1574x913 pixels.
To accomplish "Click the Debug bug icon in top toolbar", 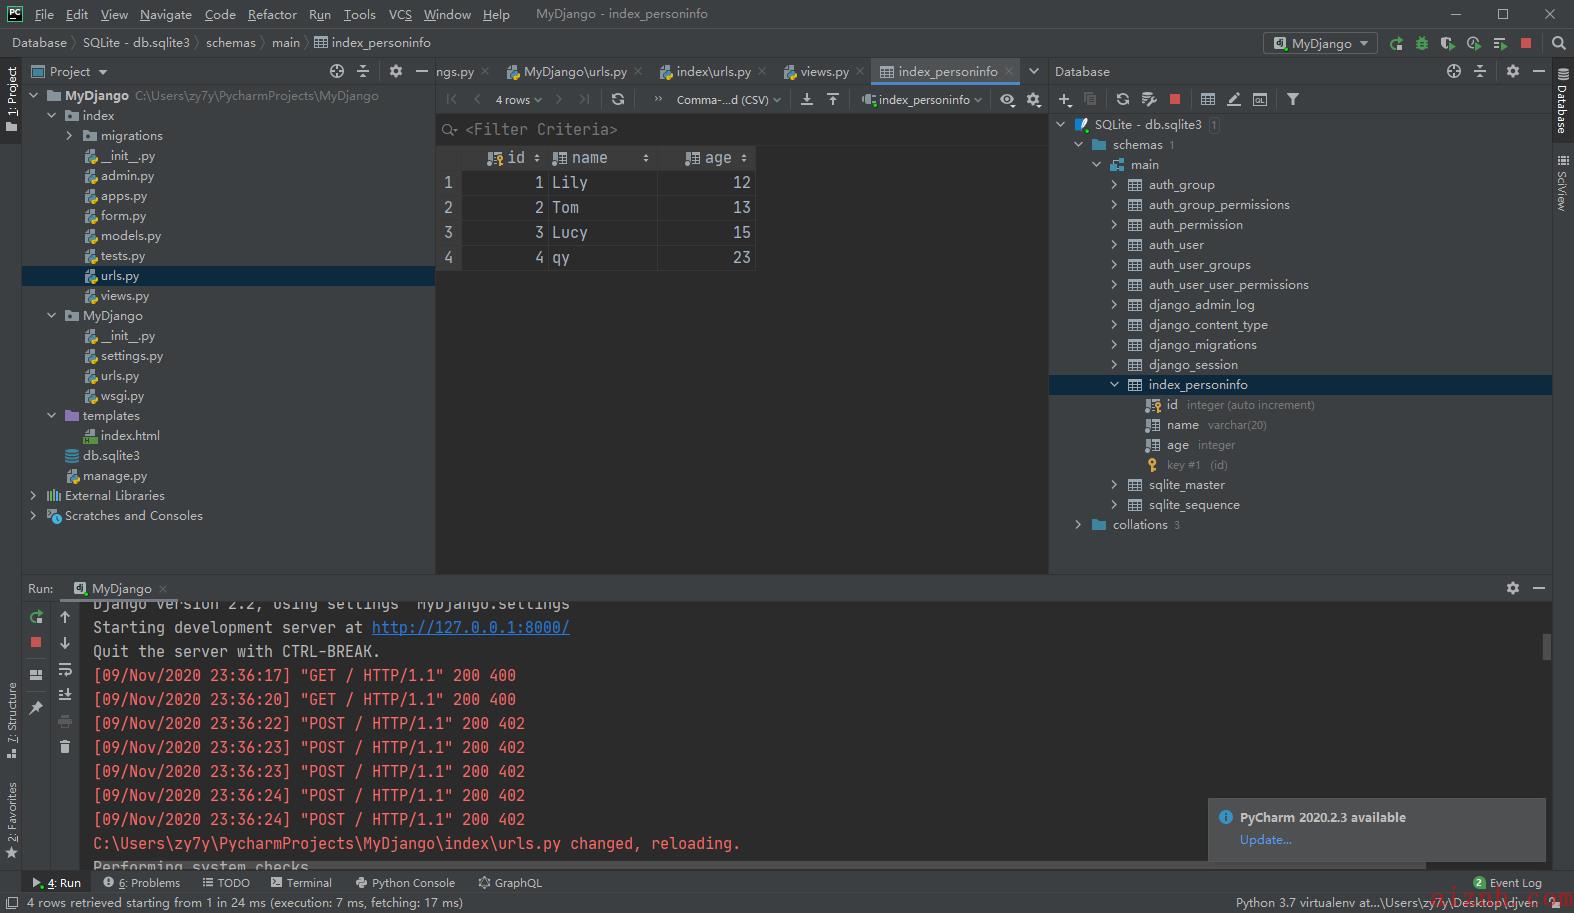I will click(1422, 43).
